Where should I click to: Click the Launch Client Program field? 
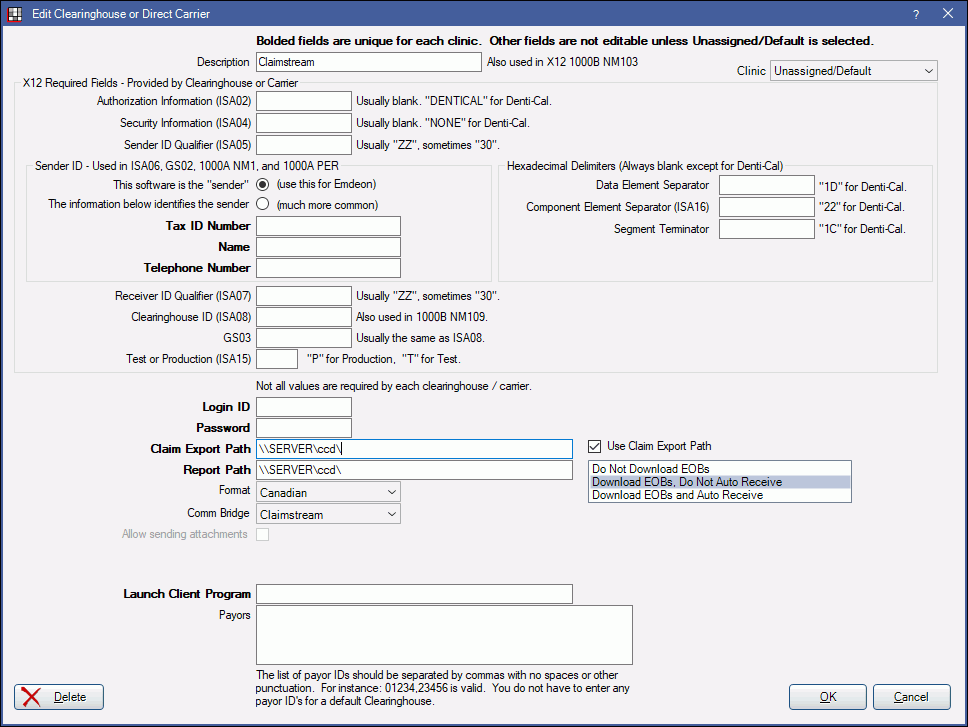[x=414, y=594]
